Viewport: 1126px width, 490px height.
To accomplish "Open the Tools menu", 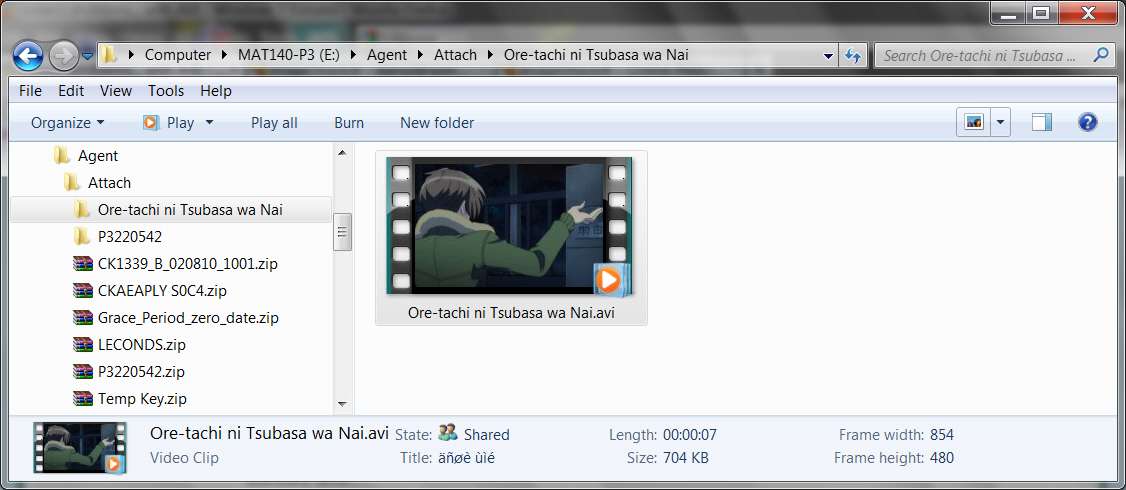I will click(166, 91).
